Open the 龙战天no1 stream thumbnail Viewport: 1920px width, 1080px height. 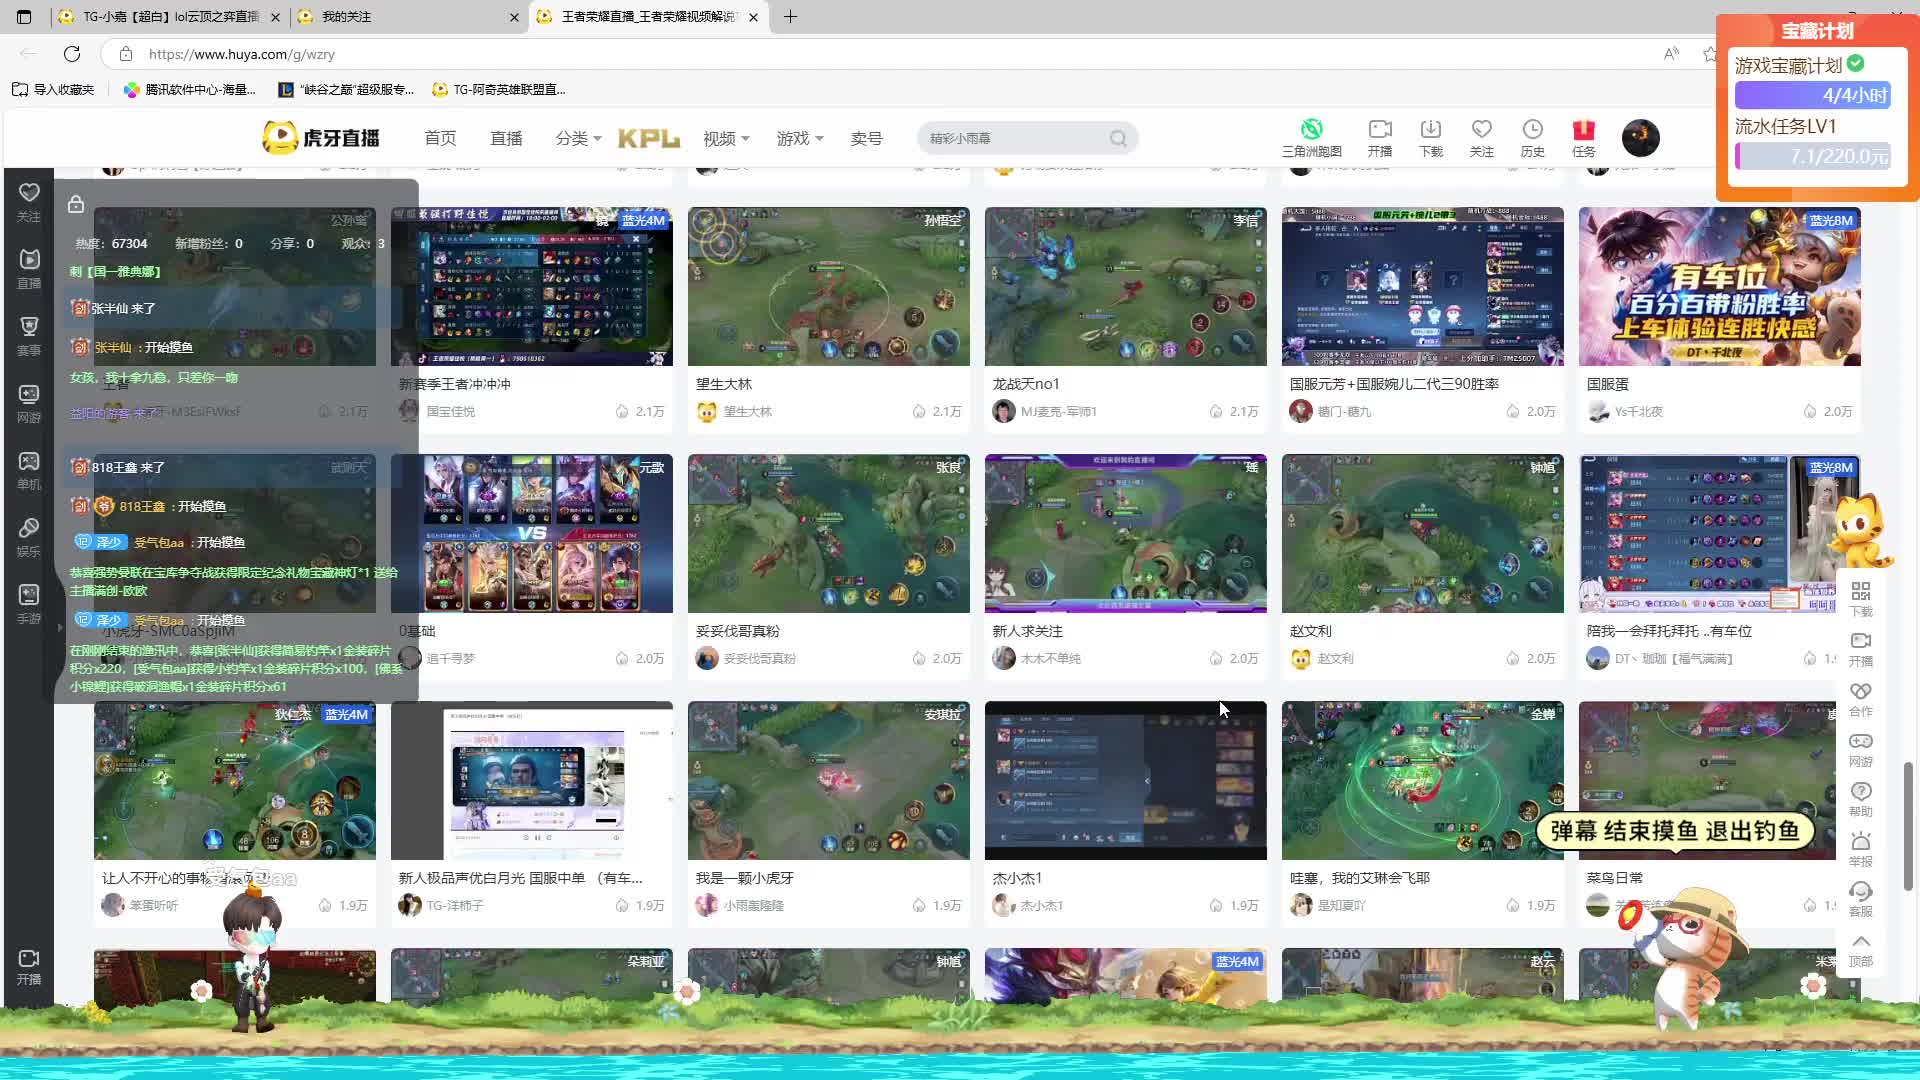click(x=1125, y=287)
